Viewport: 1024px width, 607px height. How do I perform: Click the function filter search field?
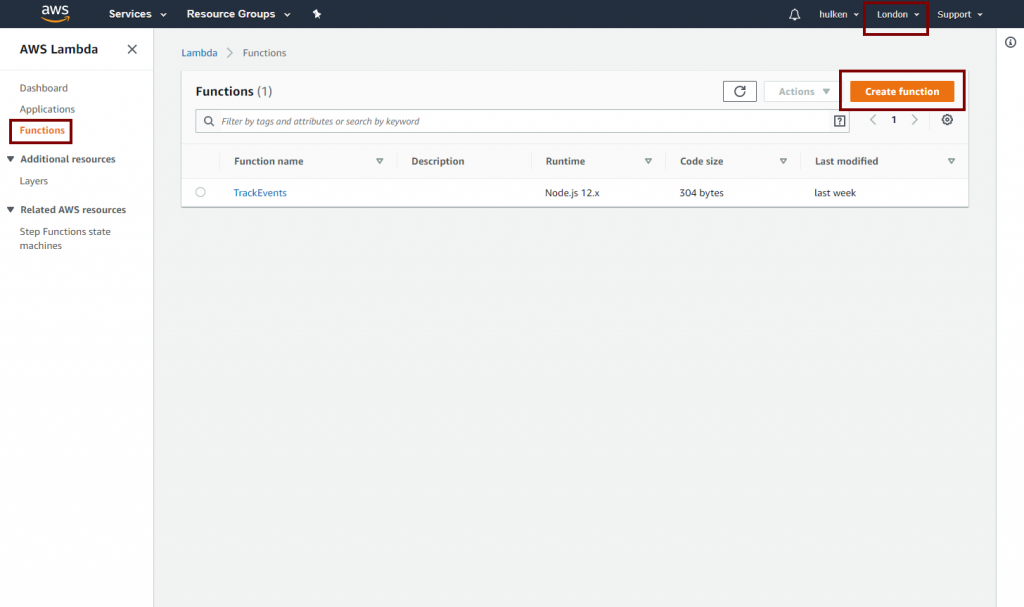520,121
